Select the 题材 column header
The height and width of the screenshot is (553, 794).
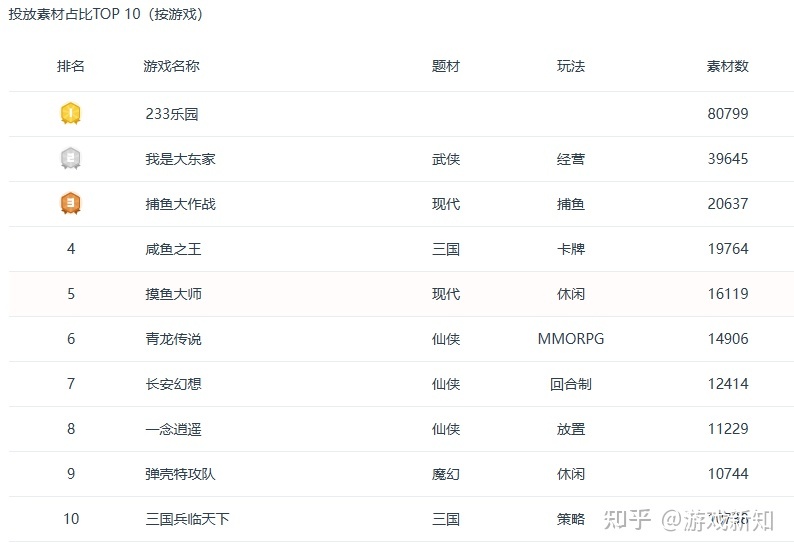click(x=446, y=66)
